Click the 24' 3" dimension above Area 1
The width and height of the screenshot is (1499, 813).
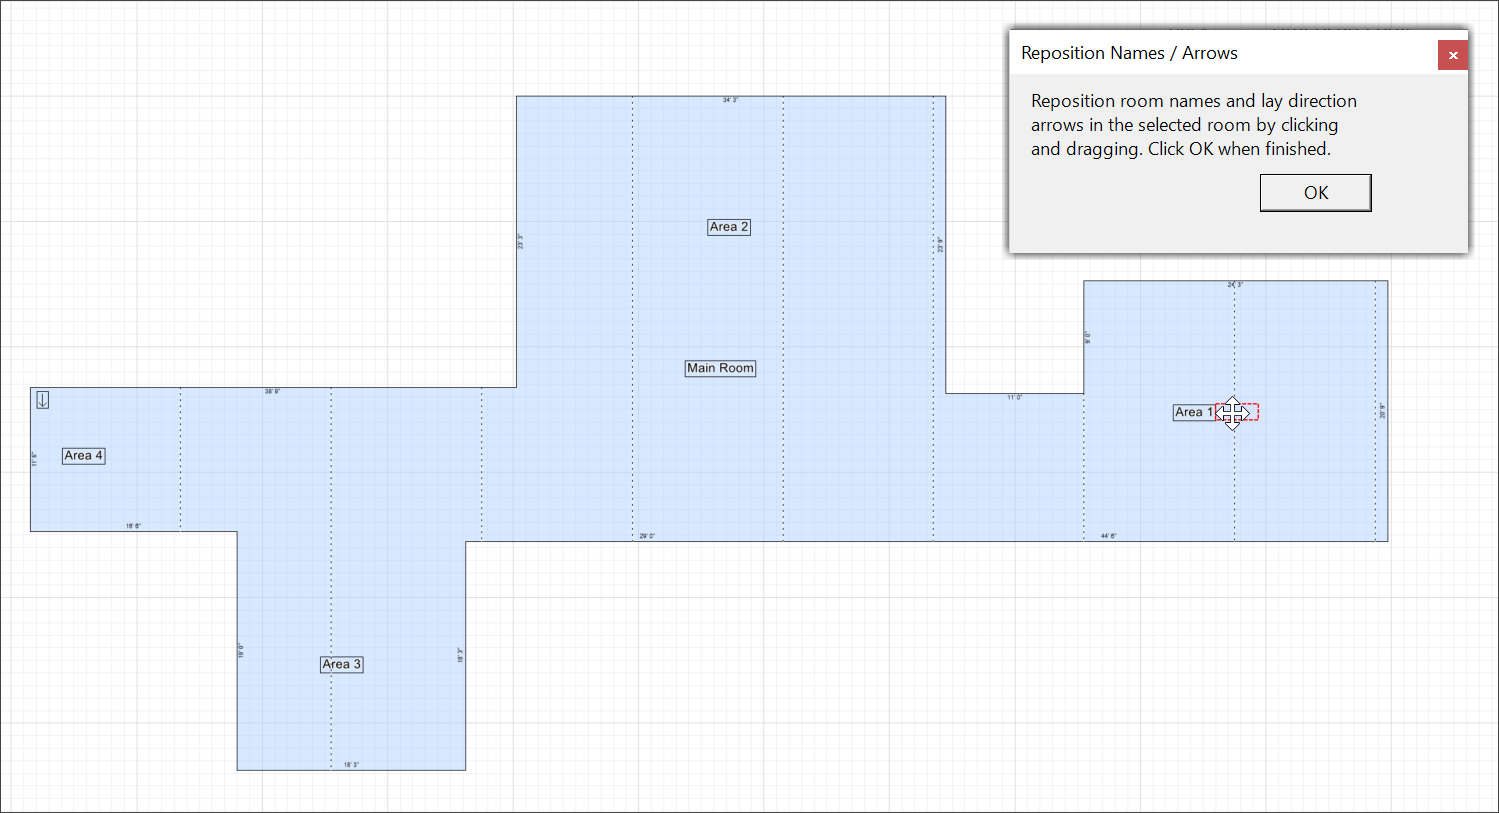click(x=1235, y=285)
